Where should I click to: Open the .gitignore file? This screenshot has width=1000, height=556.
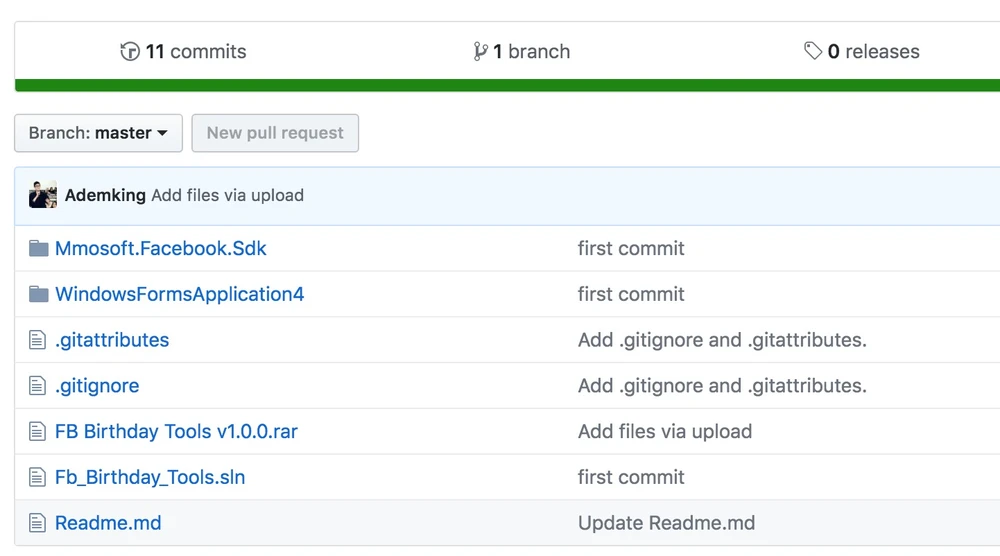97,386
